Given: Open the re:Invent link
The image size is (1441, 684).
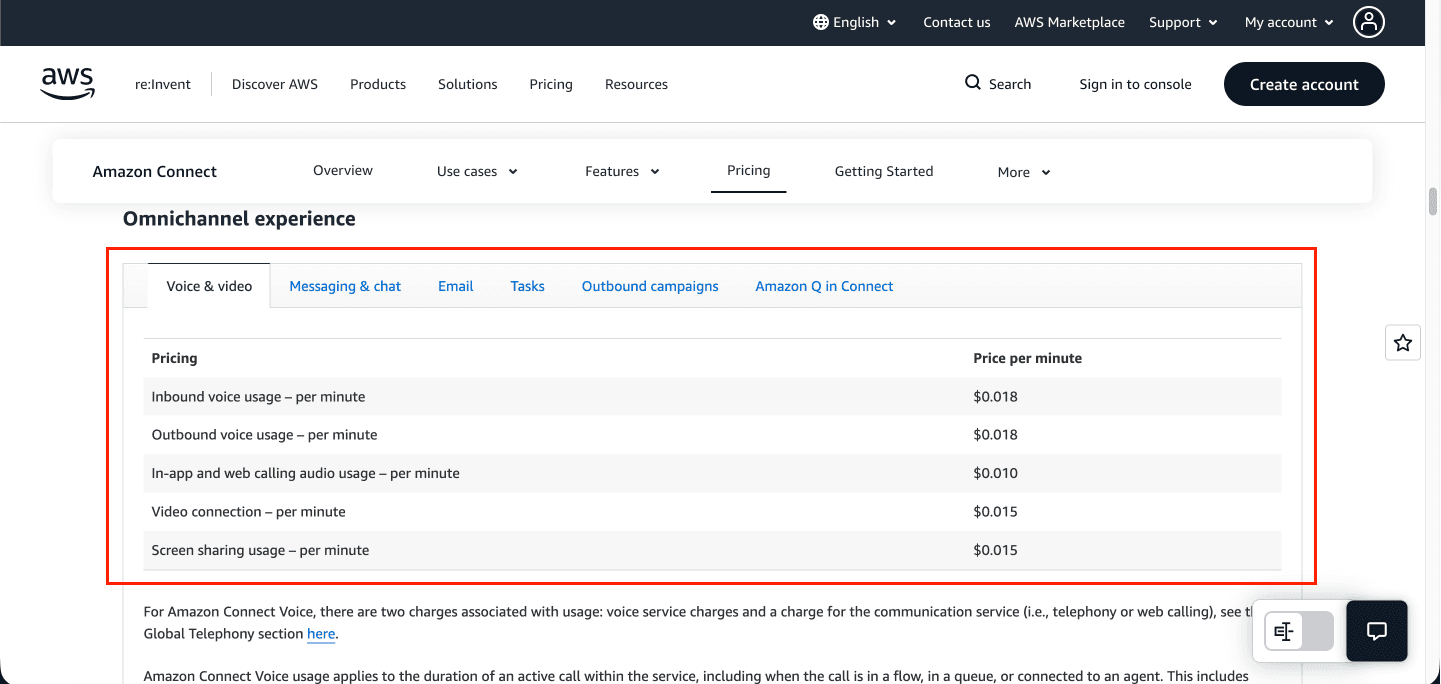Looking at the screenshot, I should pos(163,84).
